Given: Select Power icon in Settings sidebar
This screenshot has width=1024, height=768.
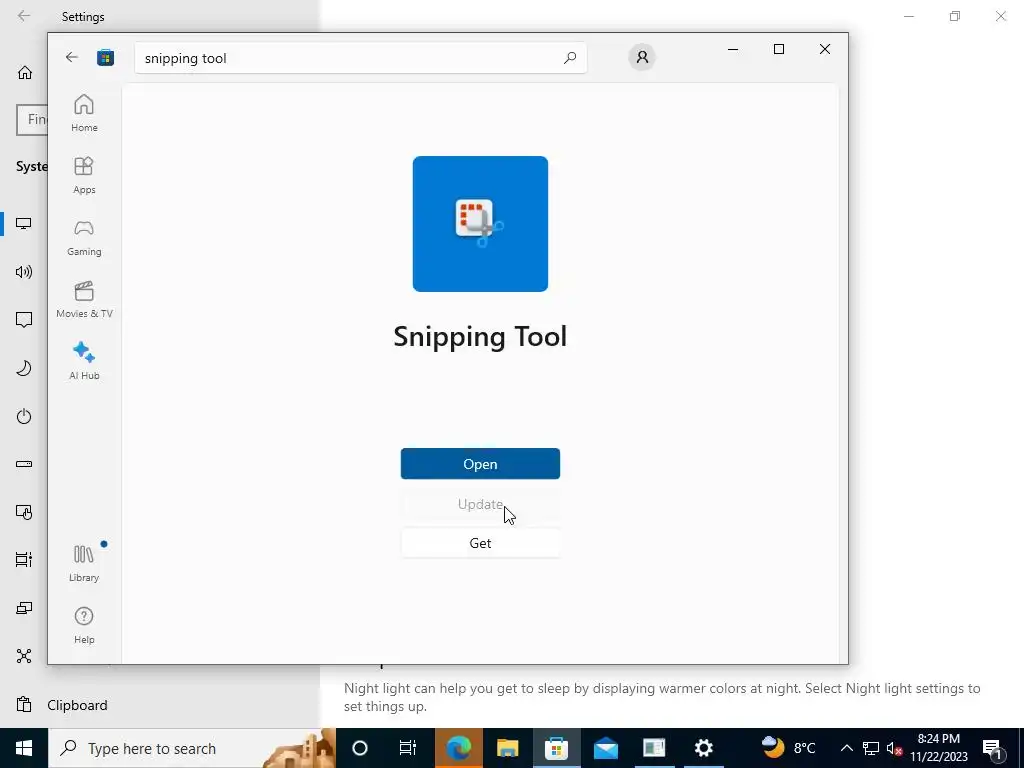Looking at the screenshot, I should (24, 416).
